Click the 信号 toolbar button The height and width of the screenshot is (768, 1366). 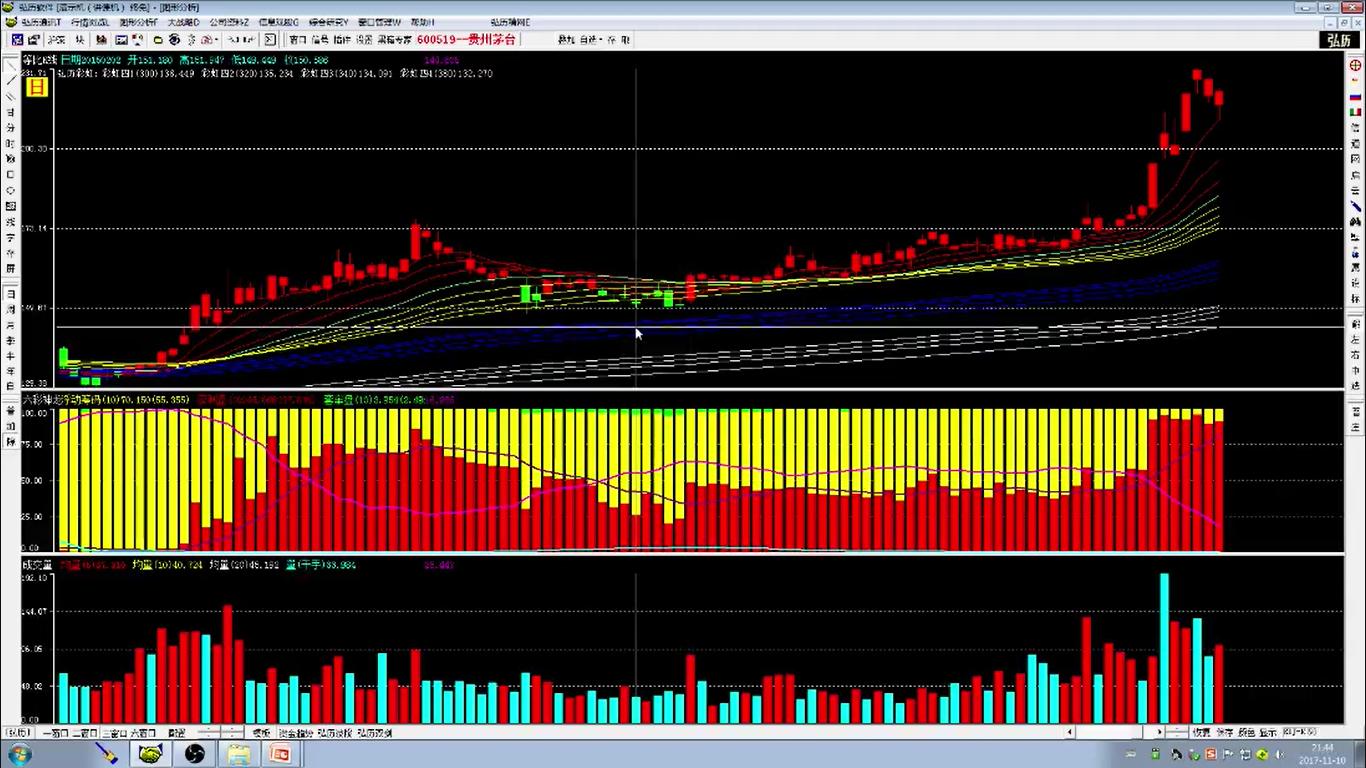tap(320, 40)
